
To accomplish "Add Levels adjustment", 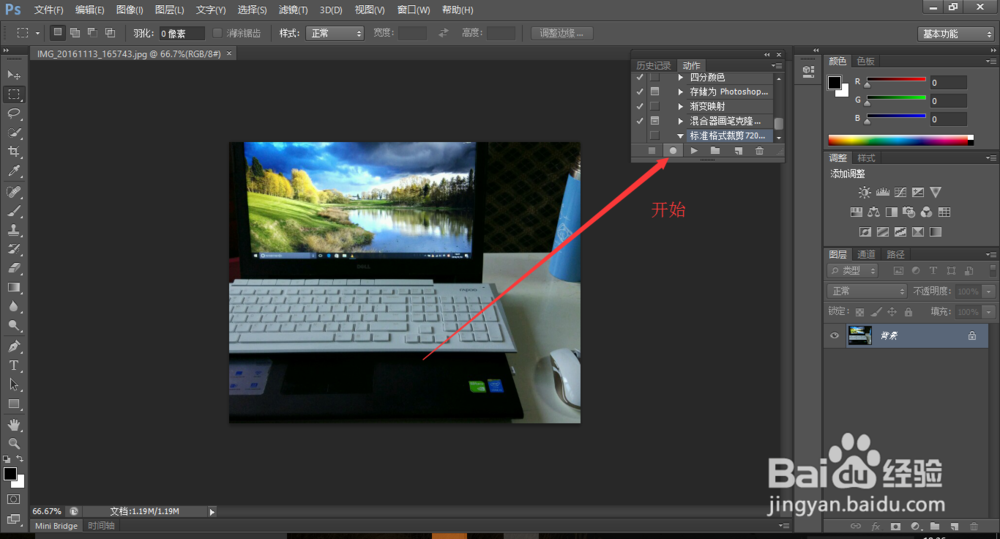I will click(x=883, y=192).
